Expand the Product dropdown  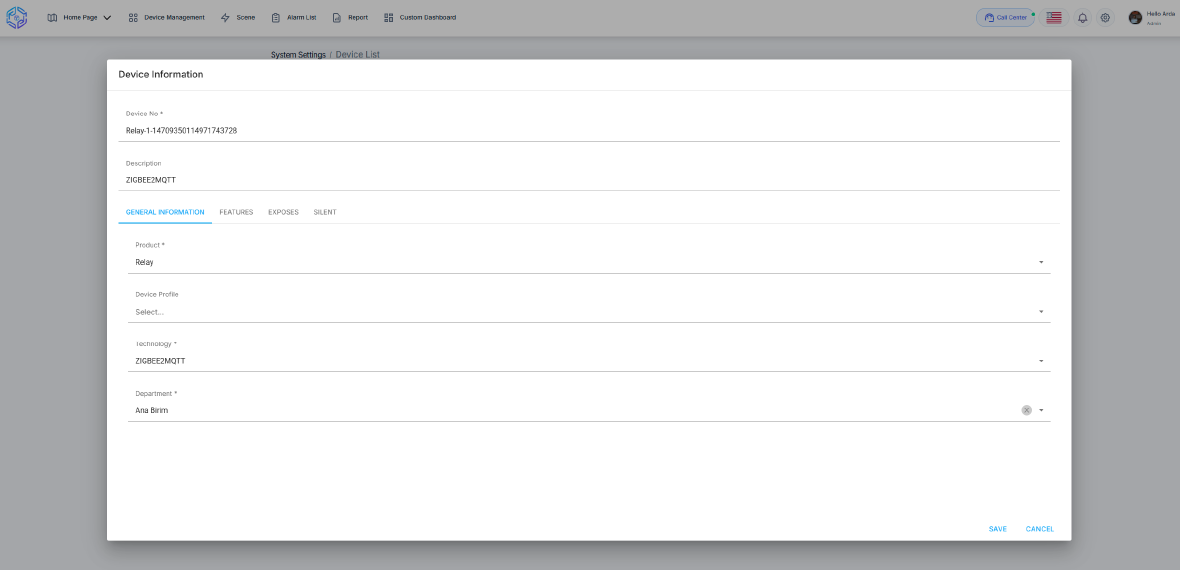click(1040, 262)
